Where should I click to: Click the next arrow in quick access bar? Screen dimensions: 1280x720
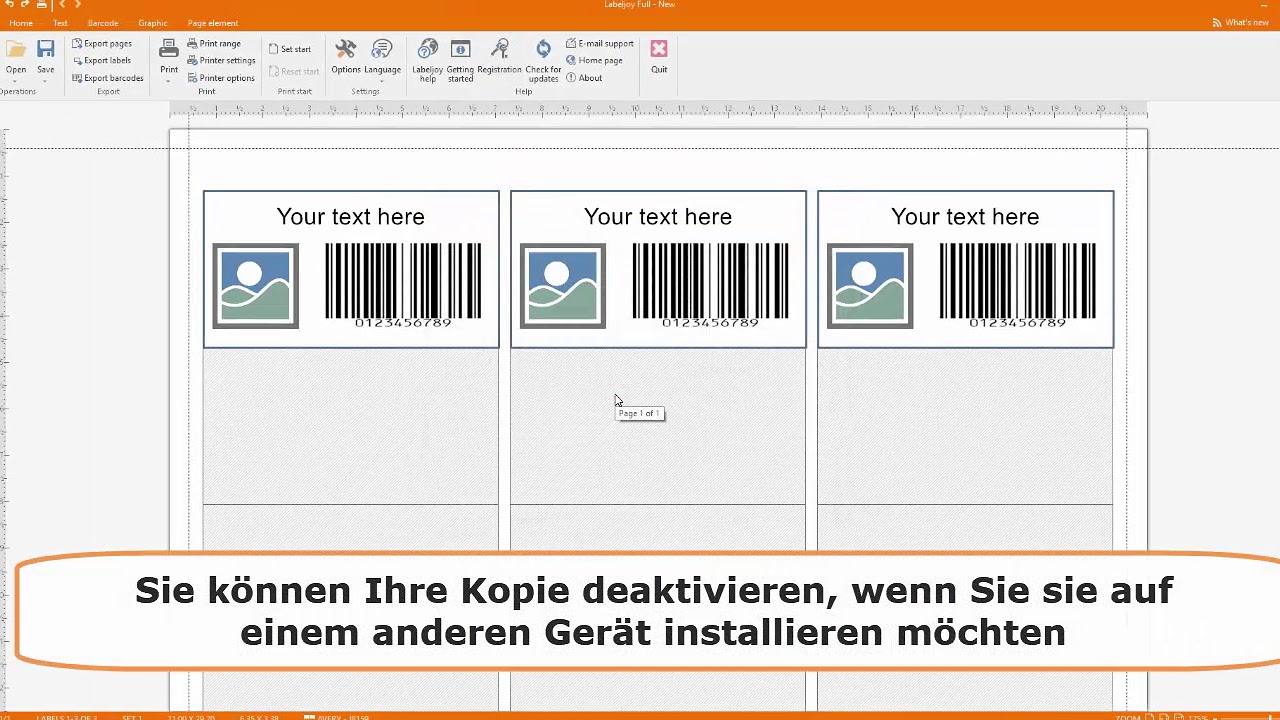(78, 5)
